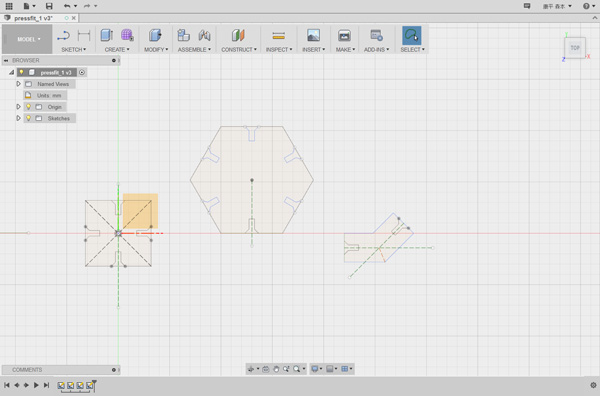Click the New Component icon in Assemble

point(183,35)
